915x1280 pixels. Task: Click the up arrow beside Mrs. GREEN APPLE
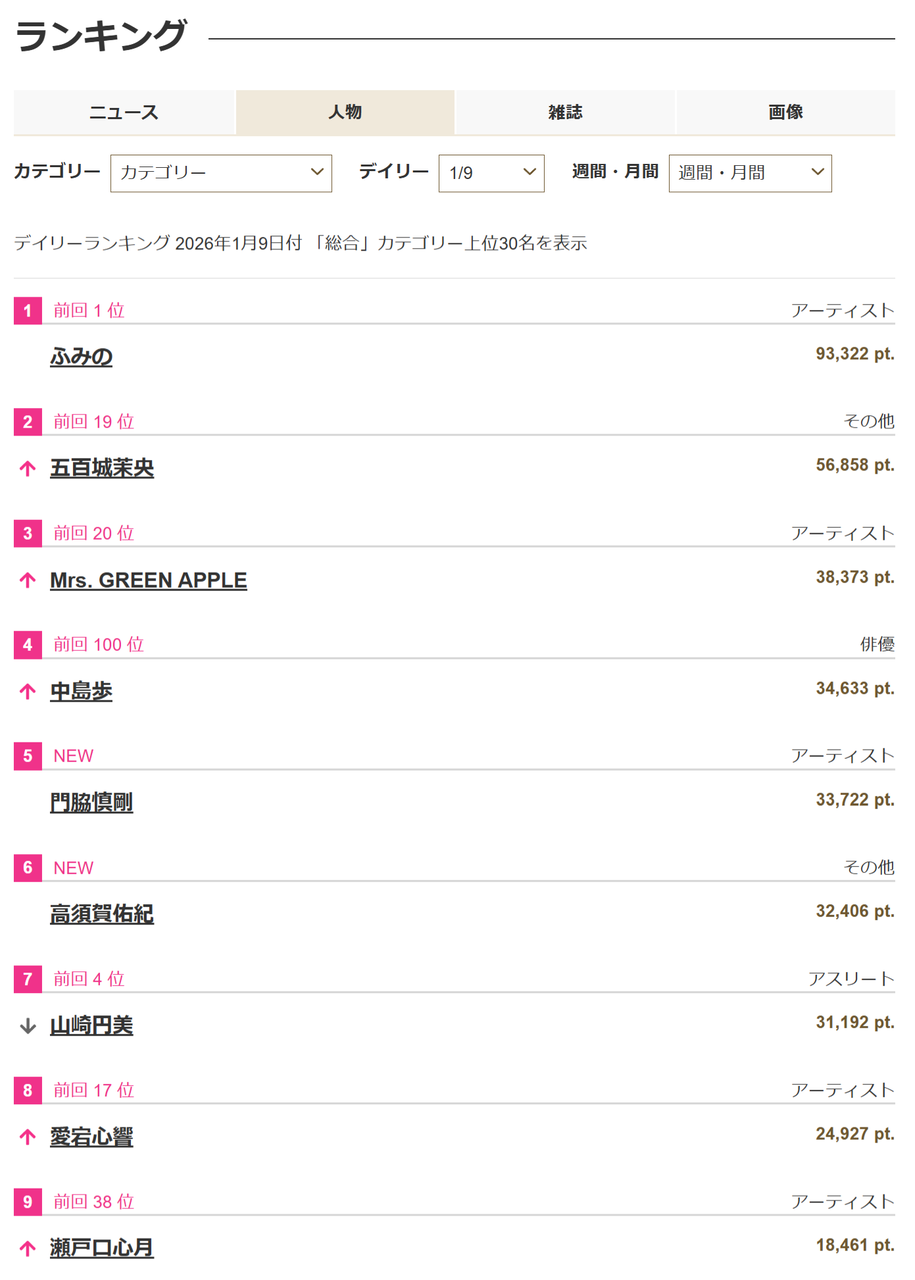click(28, 581)
